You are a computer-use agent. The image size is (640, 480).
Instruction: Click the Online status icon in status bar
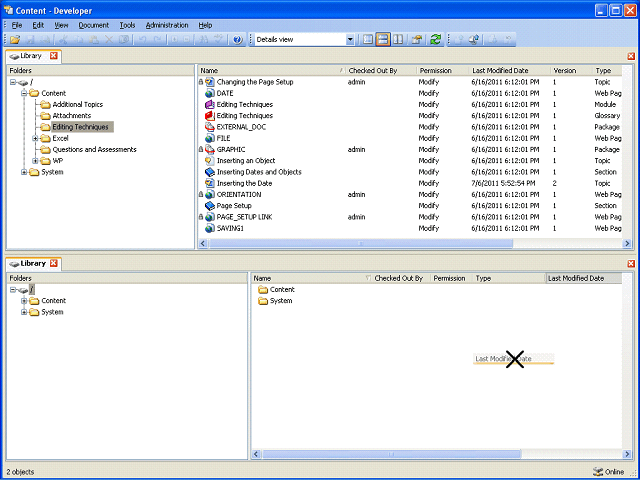point(598,471)
